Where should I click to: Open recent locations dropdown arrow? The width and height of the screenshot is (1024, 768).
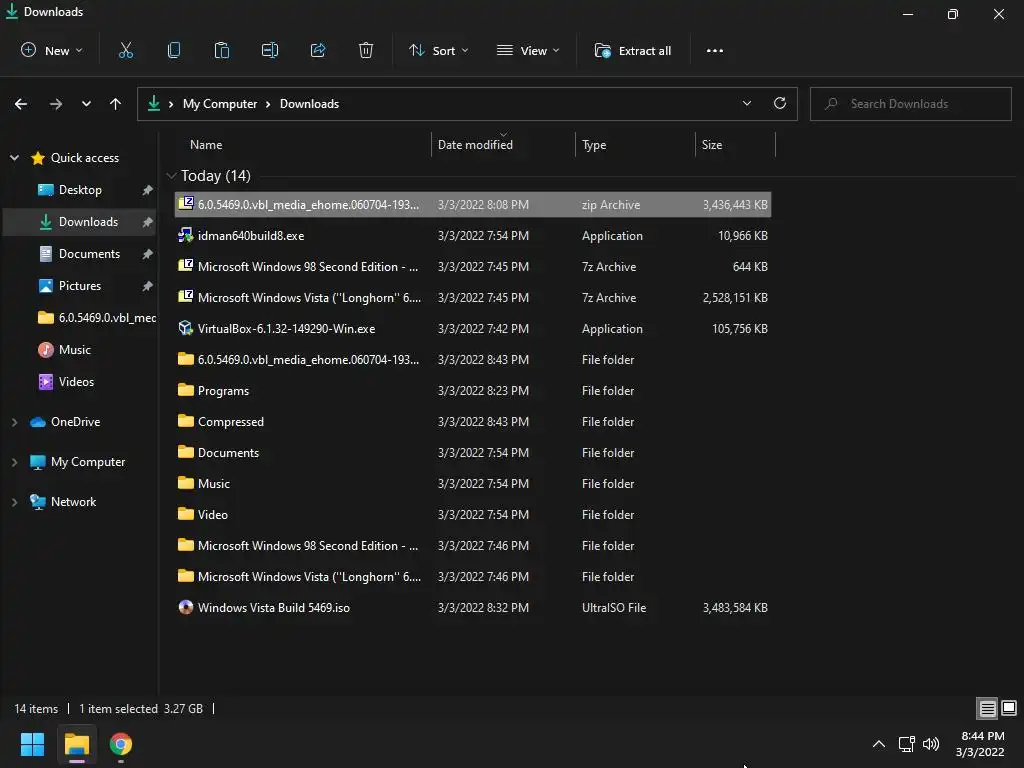pos(86,104)
